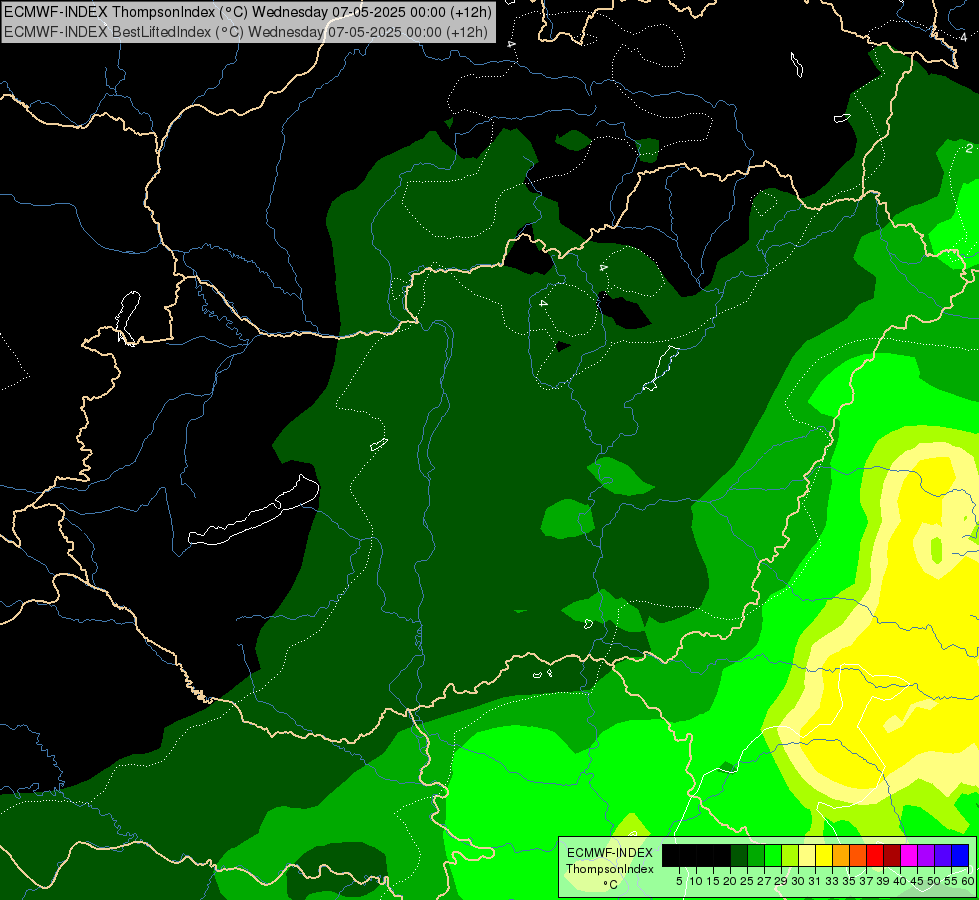Click the purple 45–50 legend swatch
The height and width of the screenshot is (900, 979).
pyautogui.click(x=926, y=855)
